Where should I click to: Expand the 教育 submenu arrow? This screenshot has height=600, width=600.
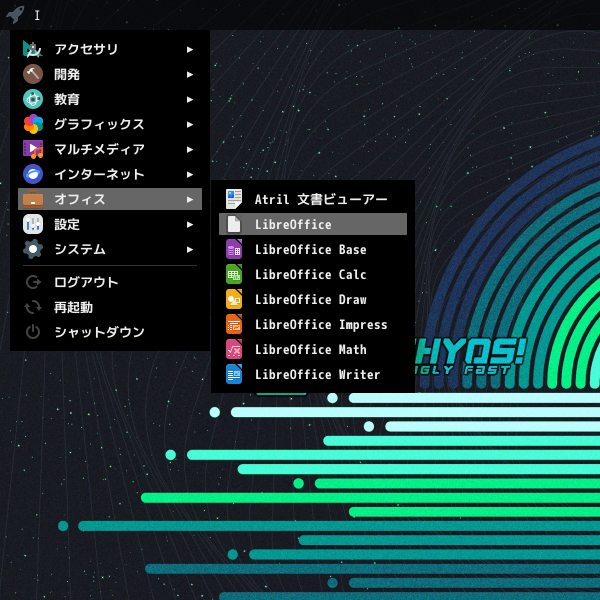pos(190,99)
